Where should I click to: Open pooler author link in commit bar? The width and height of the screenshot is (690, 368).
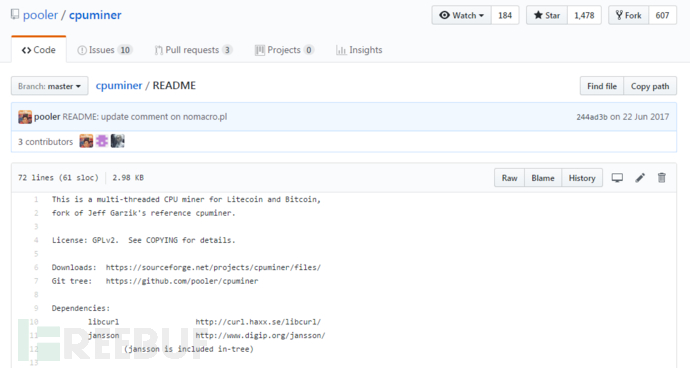[47, 117]
